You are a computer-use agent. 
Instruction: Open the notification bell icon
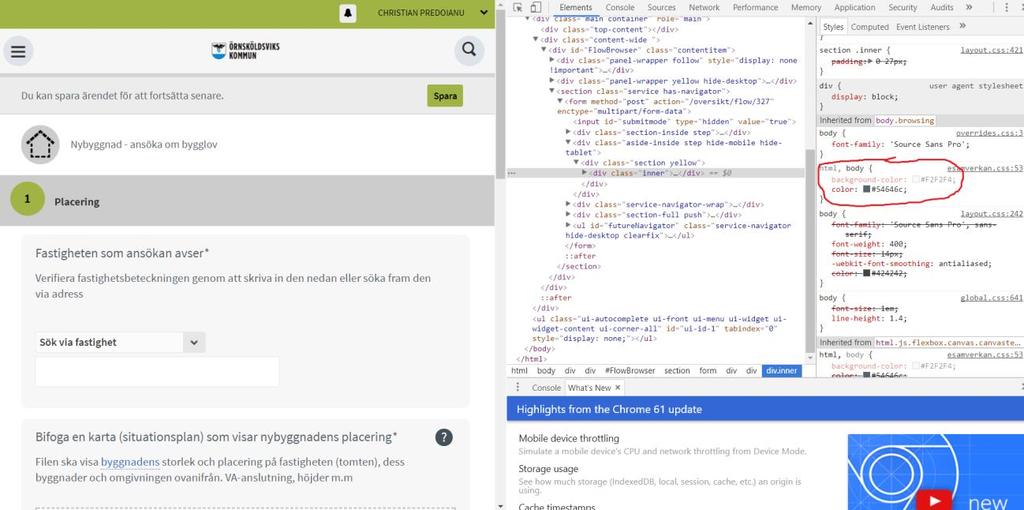[x=348, y=13]
